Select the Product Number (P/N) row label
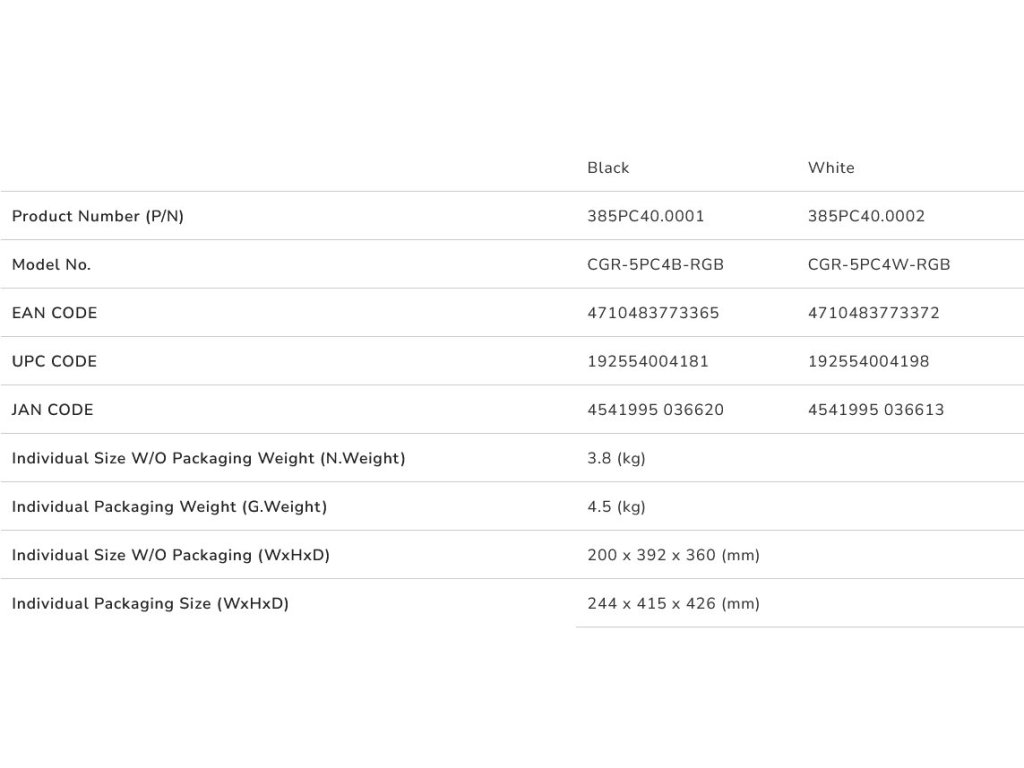1024x768 pixels. 98,216
